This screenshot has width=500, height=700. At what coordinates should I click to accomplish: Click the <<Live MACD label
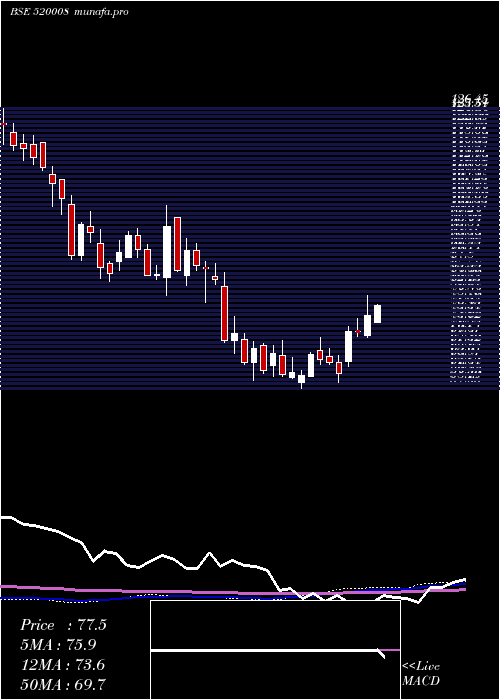pos(421,673)
